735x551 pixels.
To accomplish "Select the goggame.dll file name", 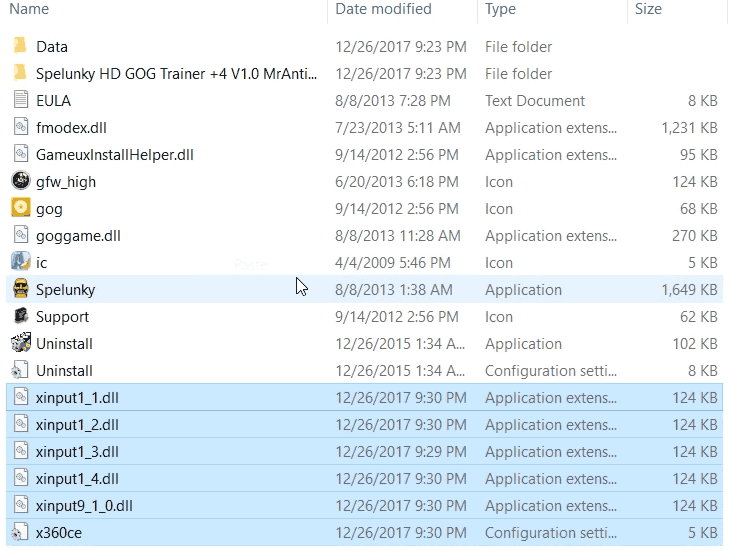I will pos(78,236).
